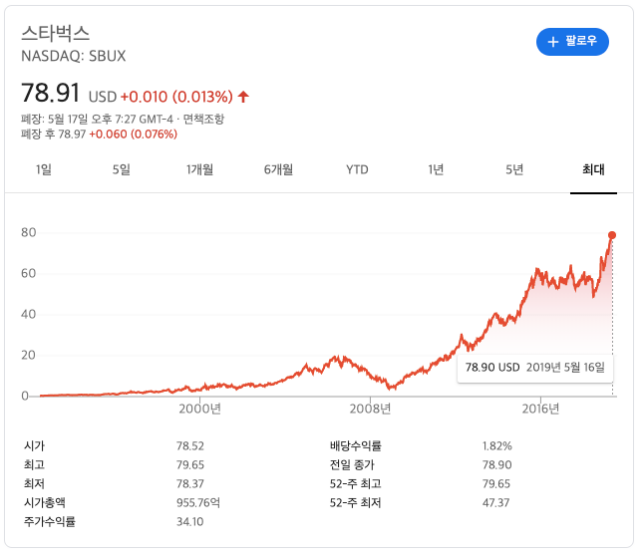Click the 배당수익률 value 1.82%
Viewport: 640px width, 555px height.
[x=497, y=446]
